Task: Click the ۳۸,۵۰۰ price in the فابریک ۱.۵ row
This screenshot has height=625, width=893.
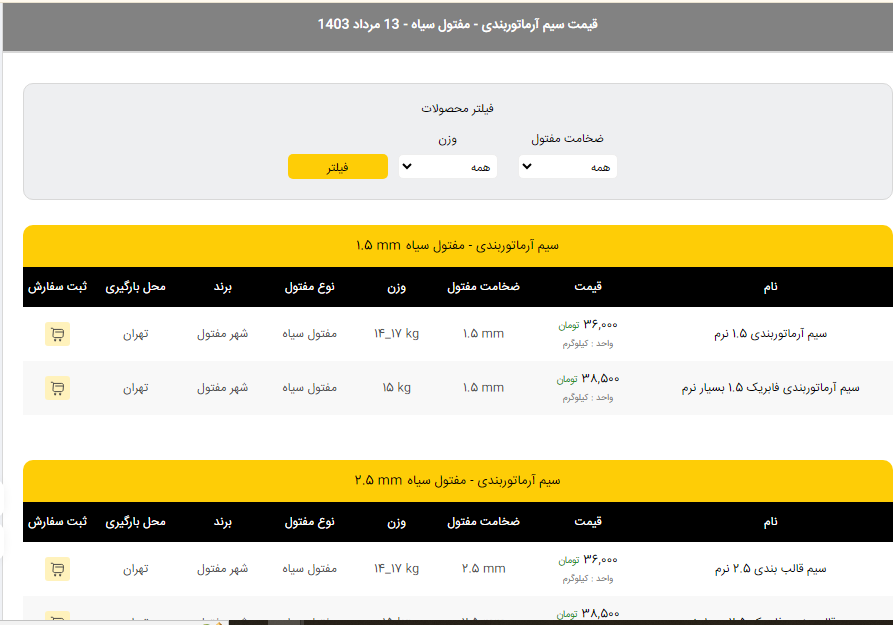Action: tap(601, 379)
